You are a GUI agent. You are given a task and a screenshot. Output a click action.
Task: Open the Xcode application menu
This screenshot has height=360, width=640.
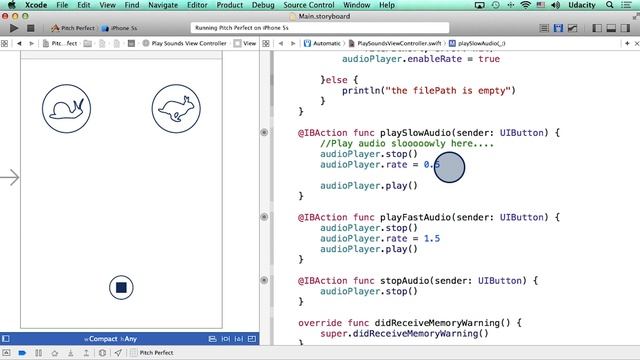pyautogui.click(x=36, y=5)
